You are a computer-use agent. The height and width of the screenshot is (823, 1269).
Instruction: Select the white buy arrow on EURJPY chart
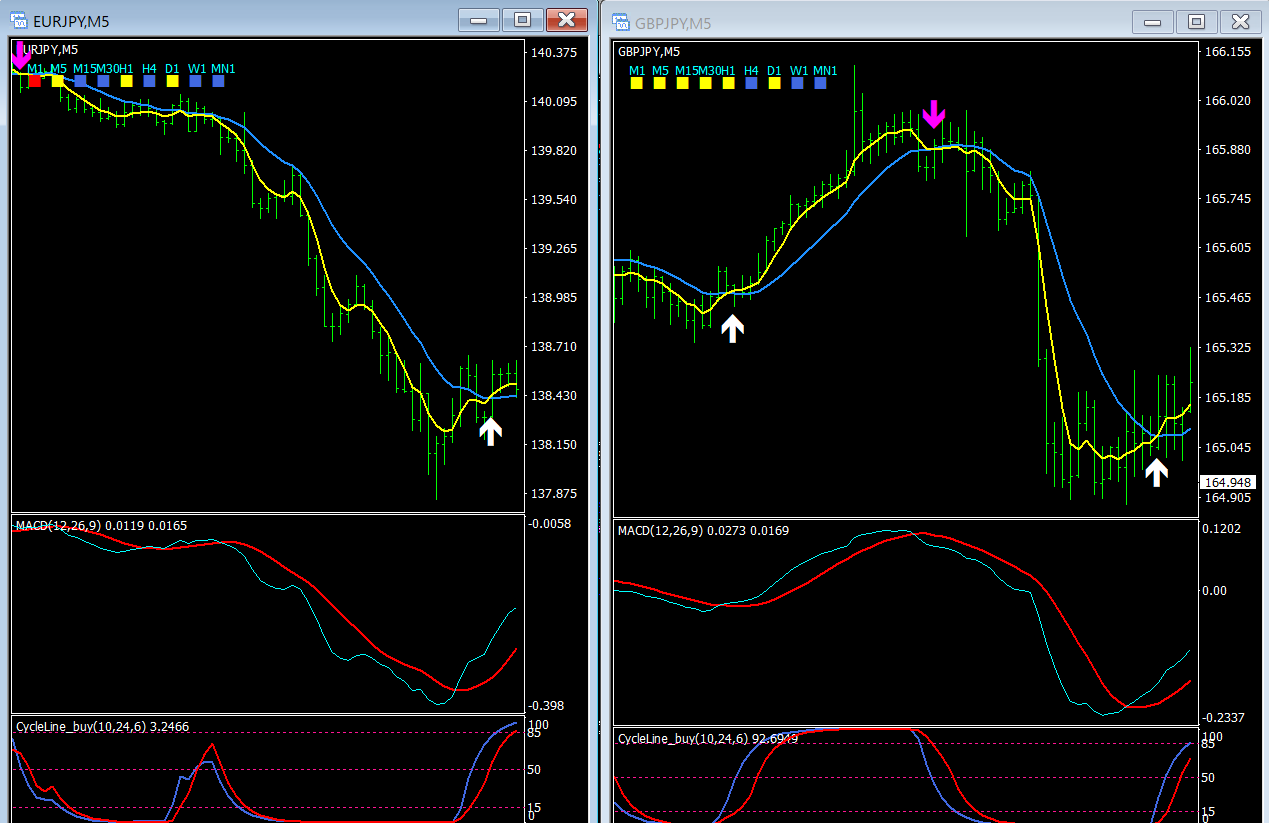click(490, 431)
